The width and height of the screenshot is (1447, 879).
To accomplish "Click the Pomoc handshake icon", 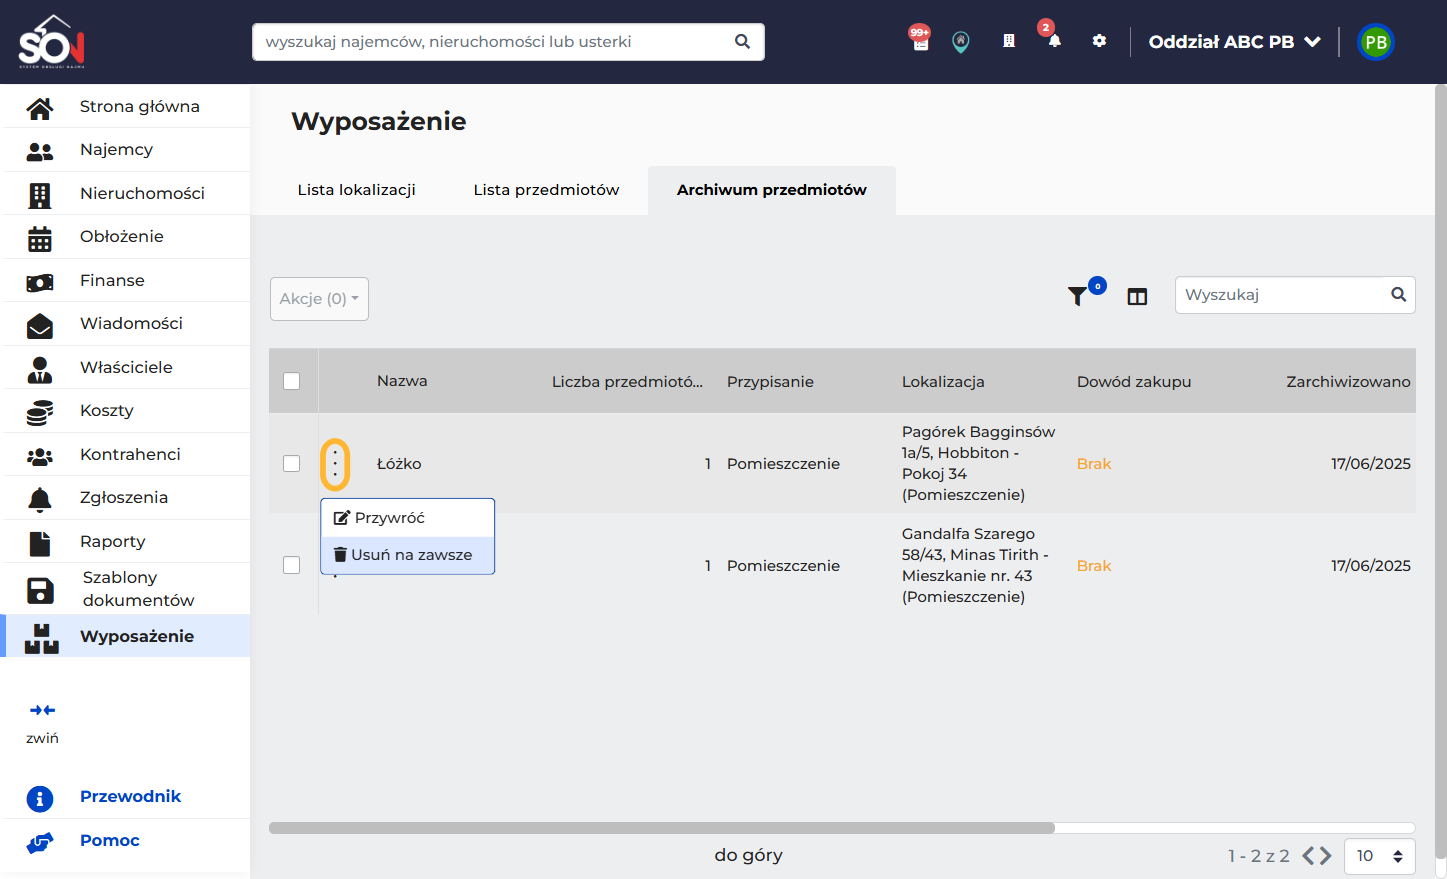I will 40,842.
